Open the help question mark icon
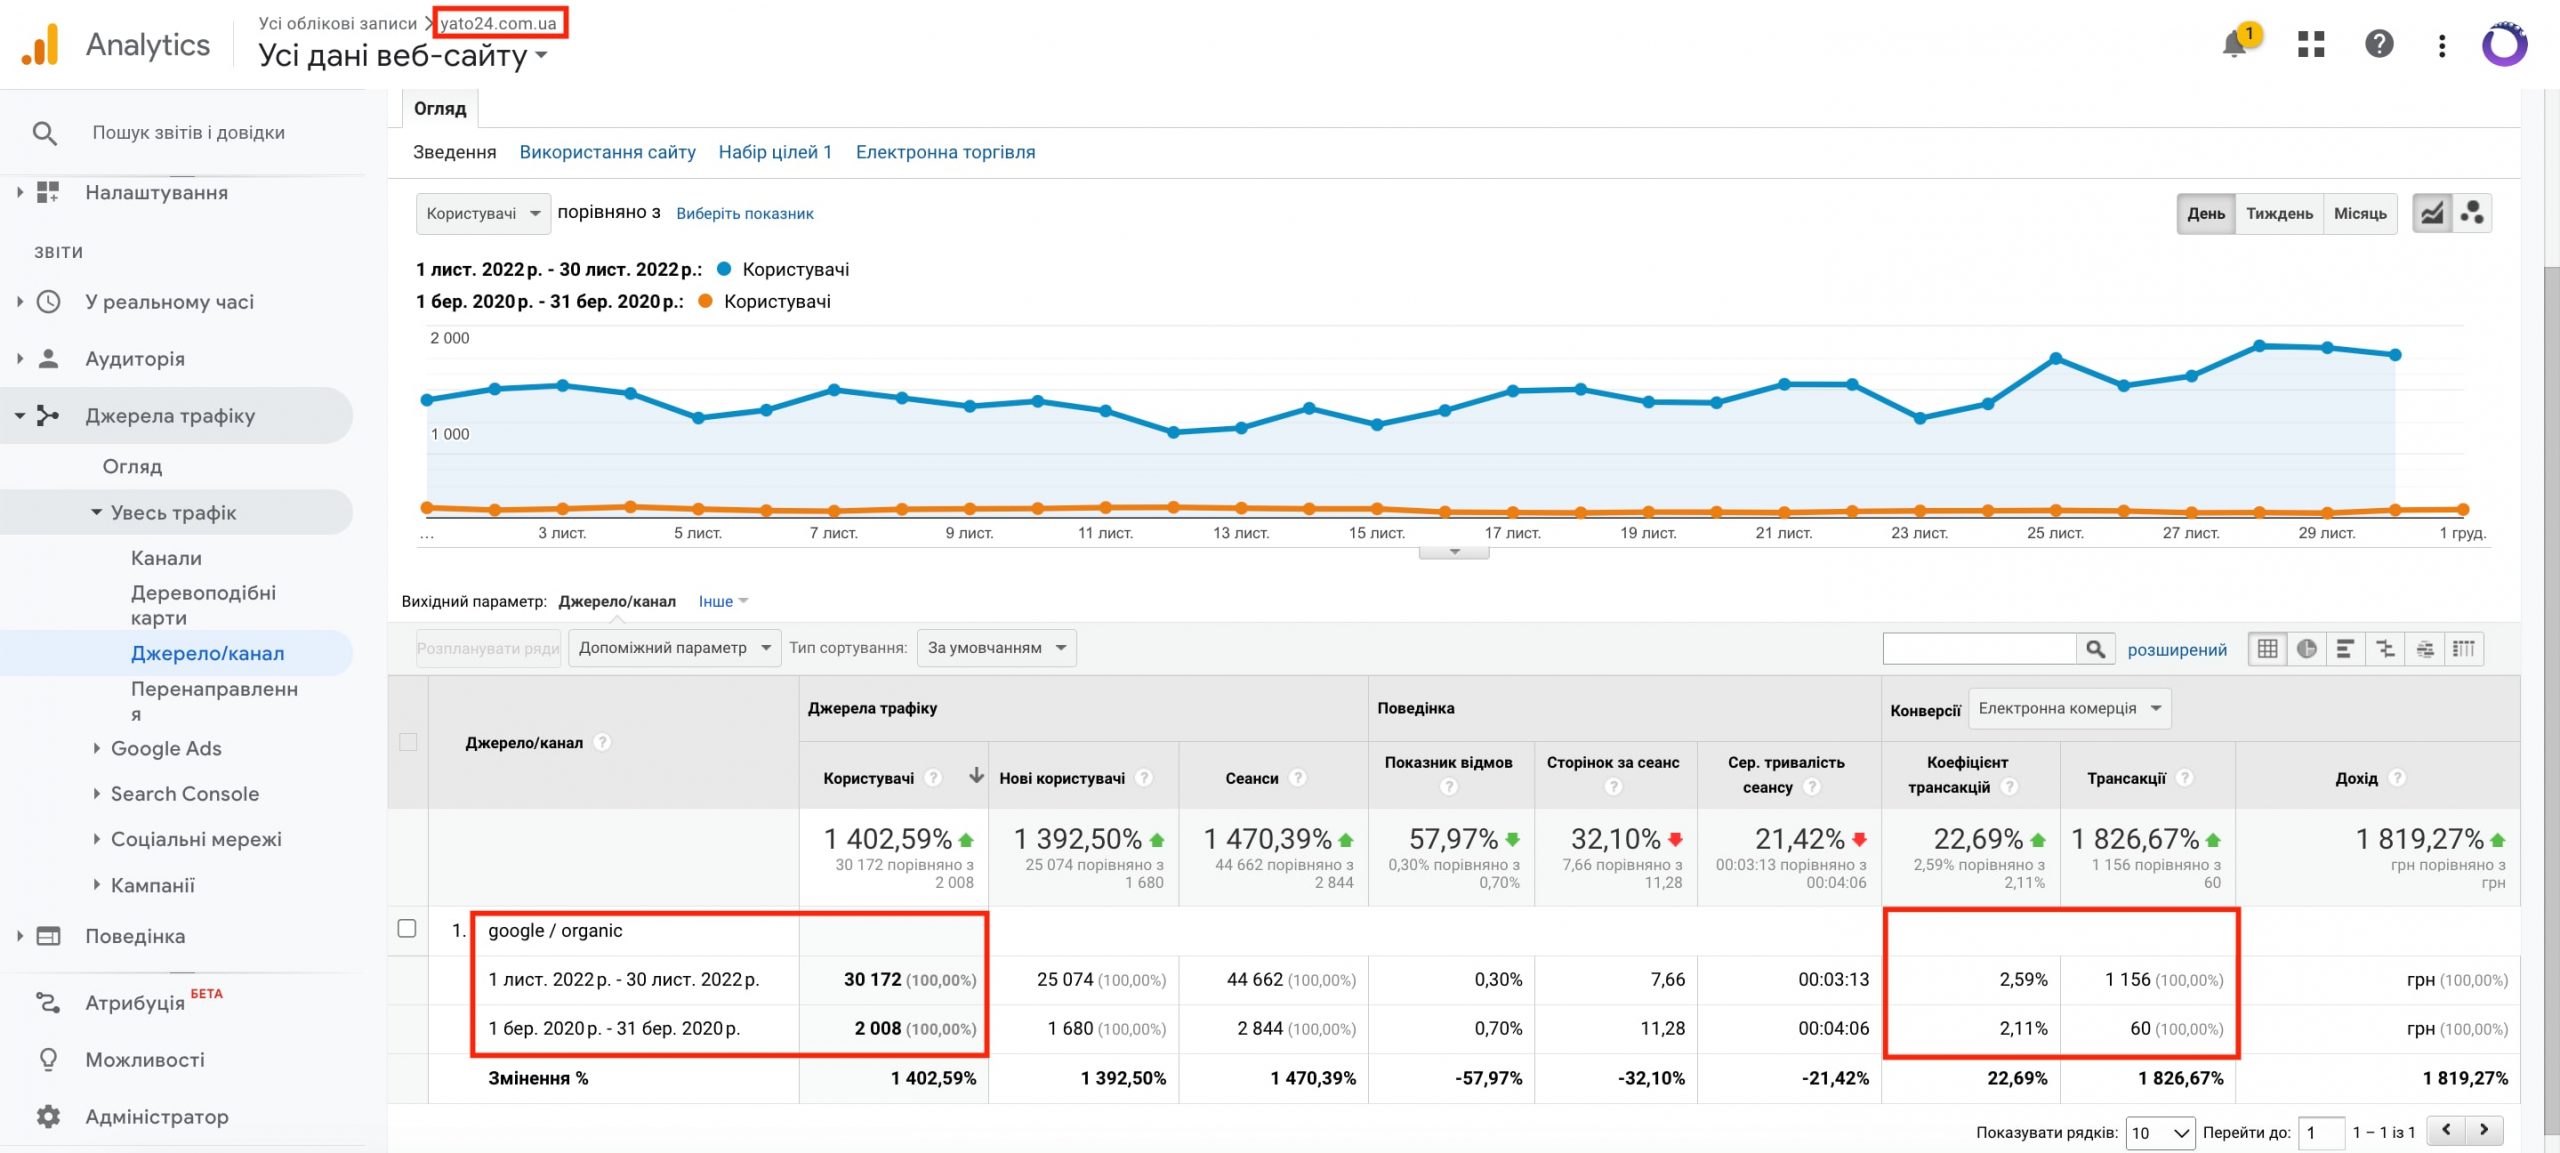The width and height of the screenshot is (2560, 1153). pos(2379,44)
